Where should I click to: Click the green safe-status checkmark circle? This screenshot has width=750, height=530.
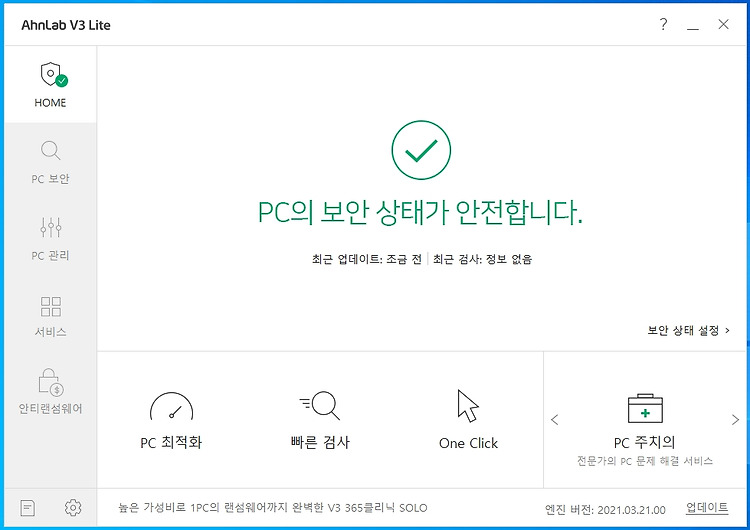click(421, 150)
